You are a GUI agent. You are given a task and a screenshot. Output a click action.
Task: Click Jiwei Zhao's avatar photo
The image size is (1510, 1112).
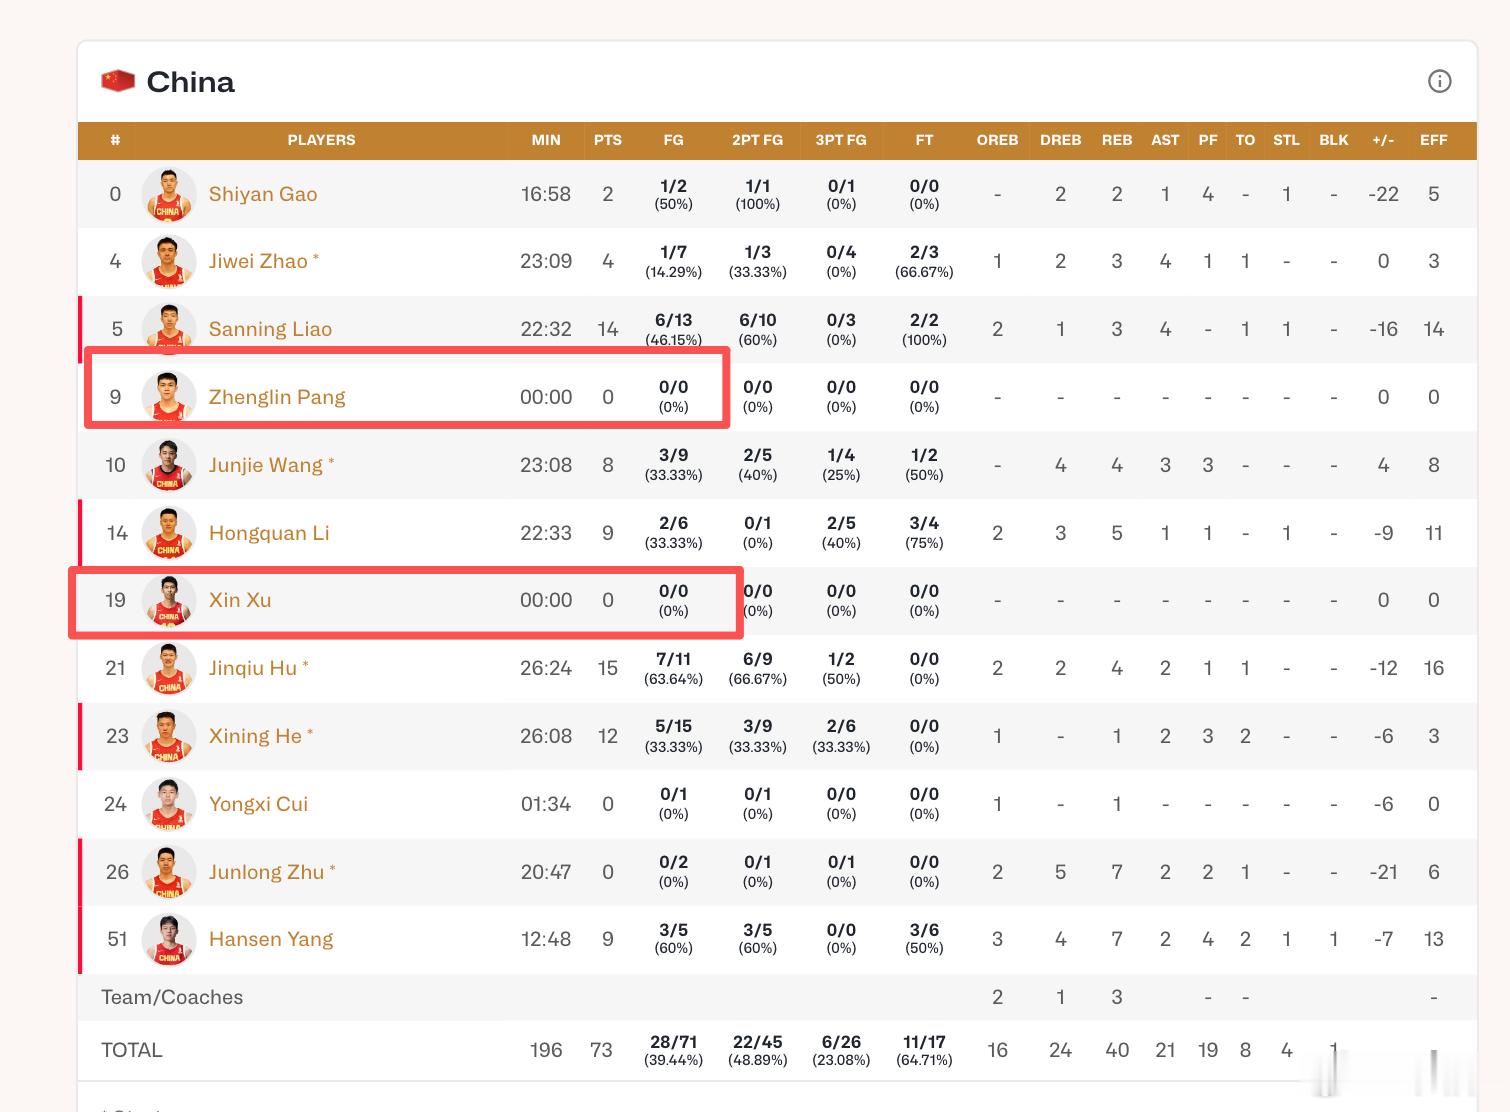point(168,261)
